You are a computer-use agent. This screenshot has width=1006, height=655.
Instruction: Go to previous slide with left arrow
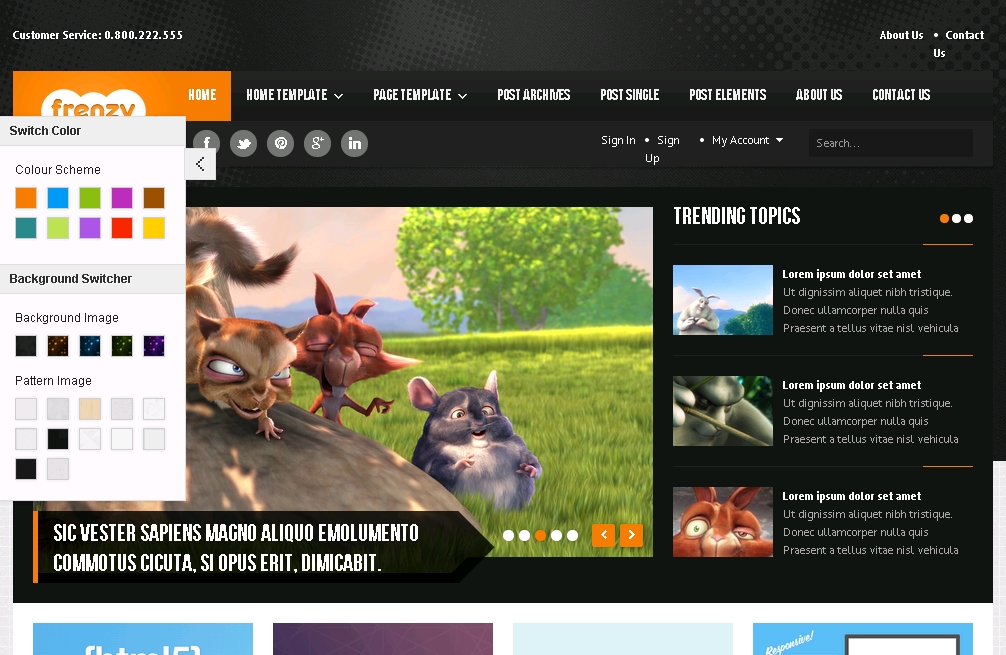(603, 535)
